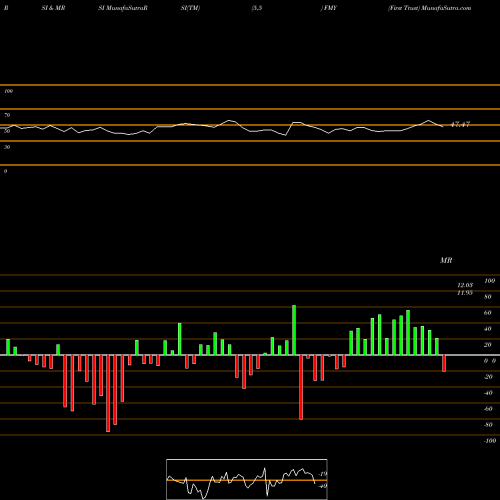This screenshot has width=500, height=500.
Task: Click the '-80' axis label on MR chart
Action: tap(488, 425)
